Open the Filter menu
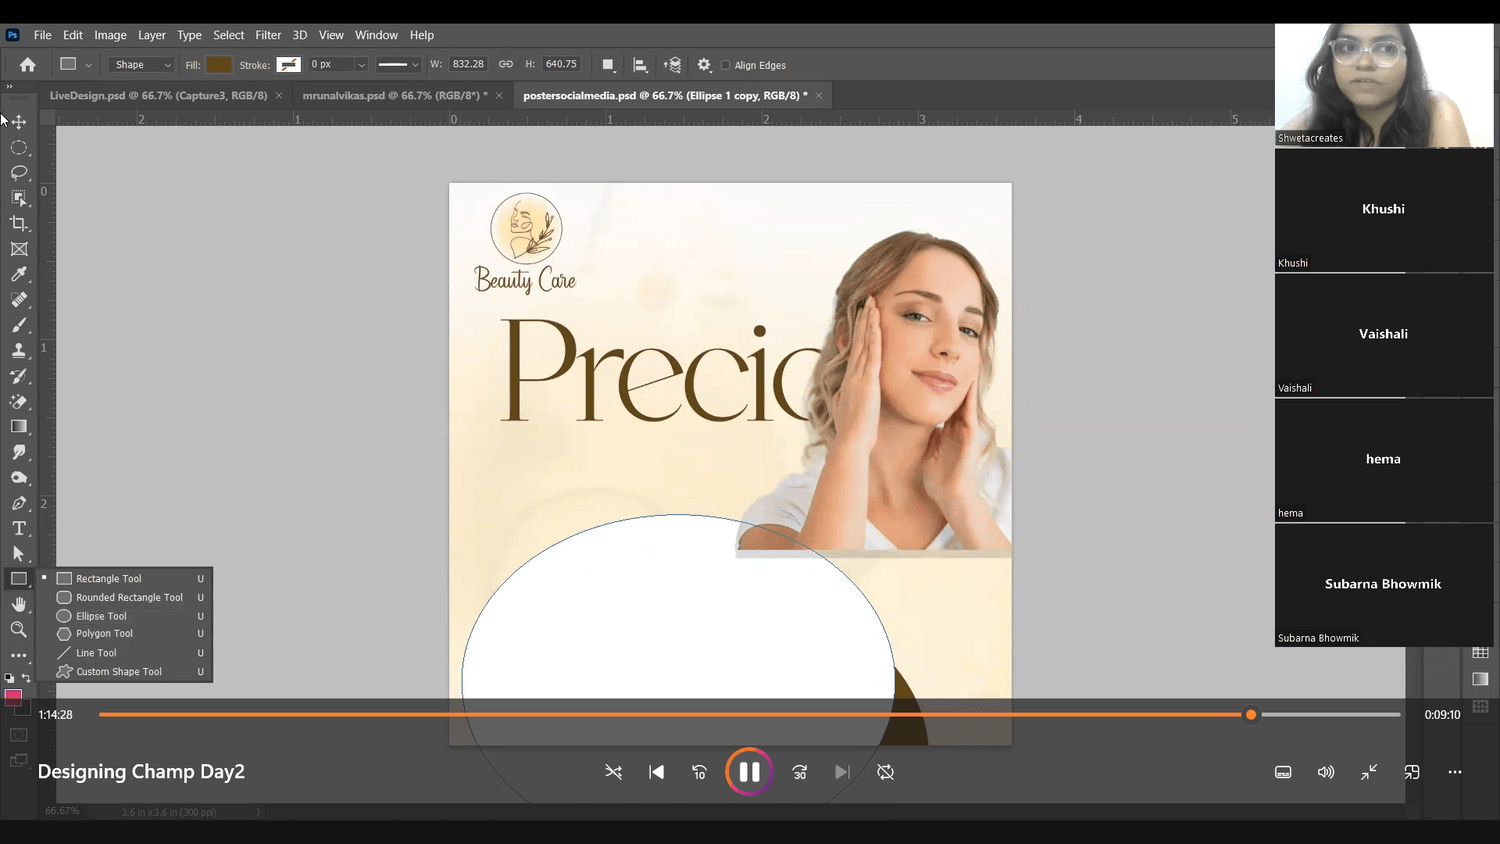Image resolution: width=1500 pixels, height=844 pixels. (x=268, y=35)
